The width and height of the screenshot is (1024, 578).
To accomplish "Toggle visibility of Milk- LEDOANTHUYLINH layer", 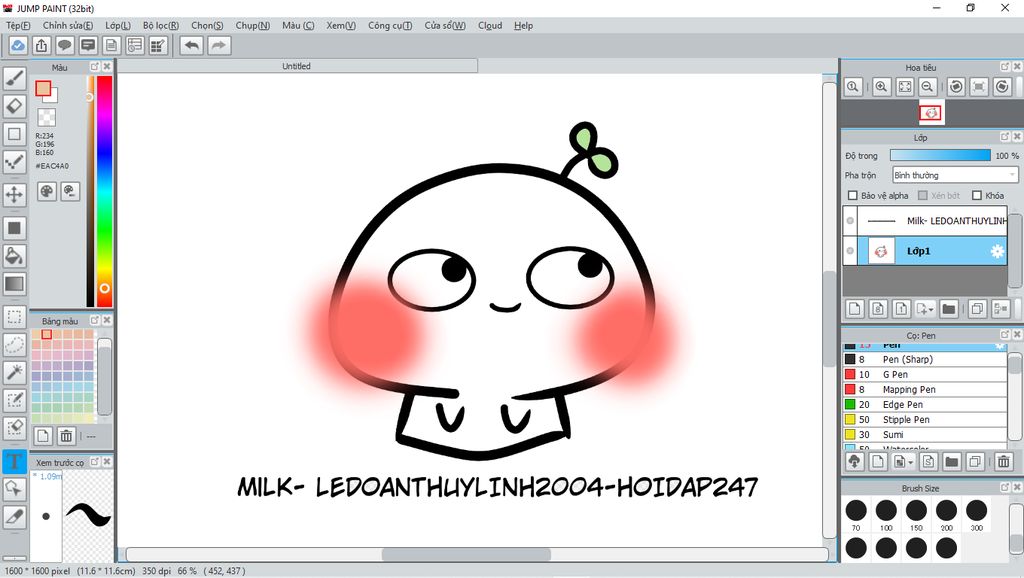I will pyautogui.click(x=850, y=221).
